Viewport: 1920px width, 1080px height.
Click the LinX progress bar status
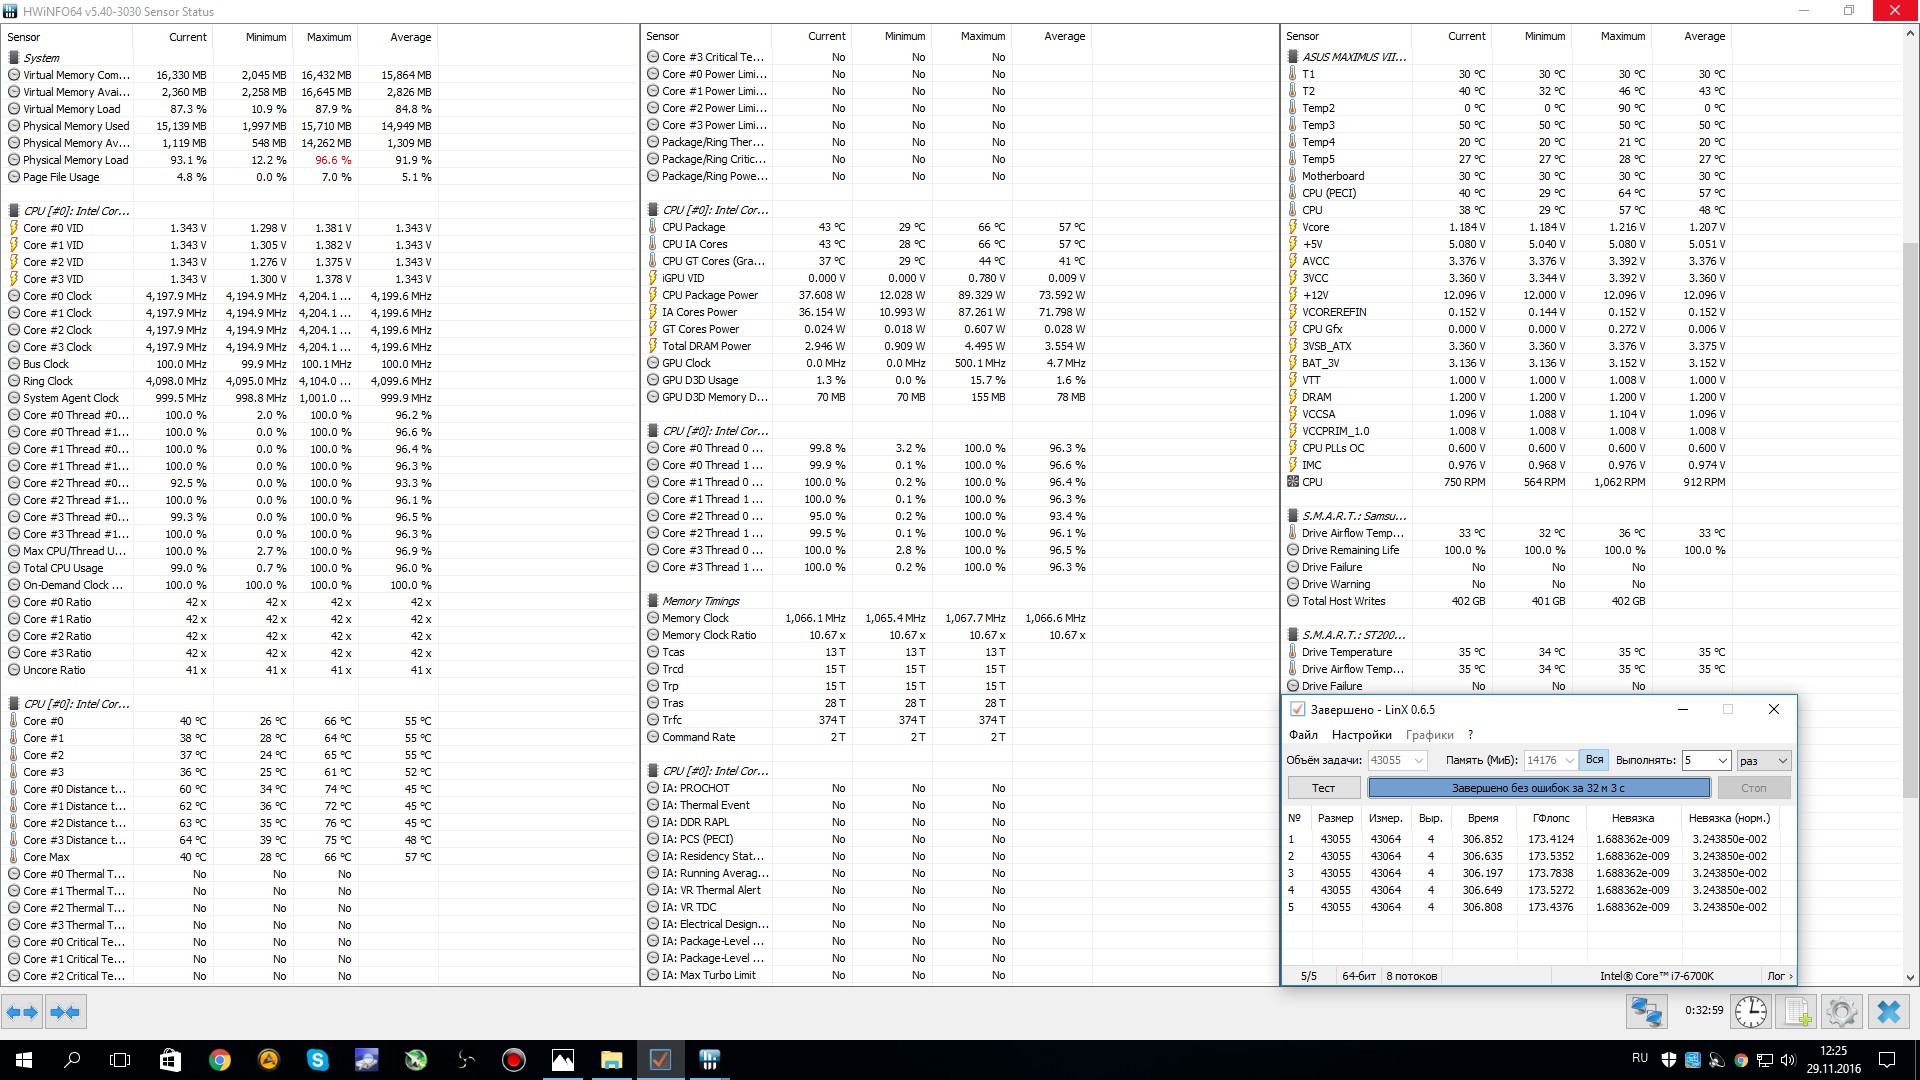(1538, 788)
